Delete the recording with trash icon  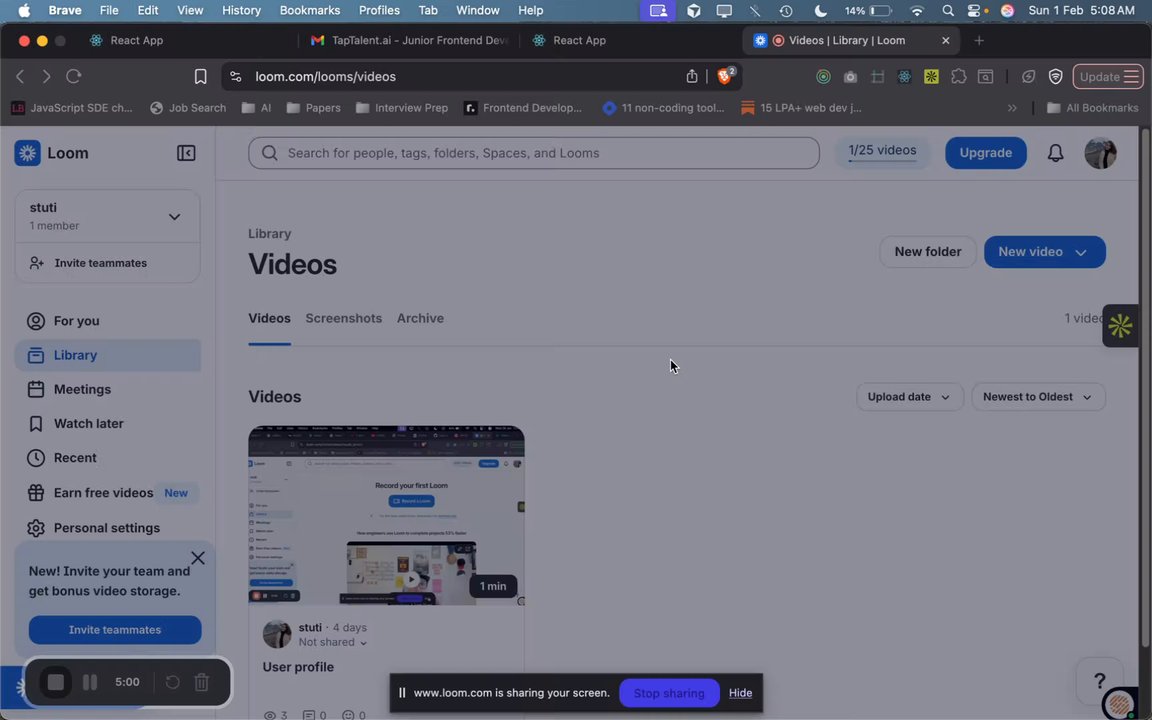point(201,683)
